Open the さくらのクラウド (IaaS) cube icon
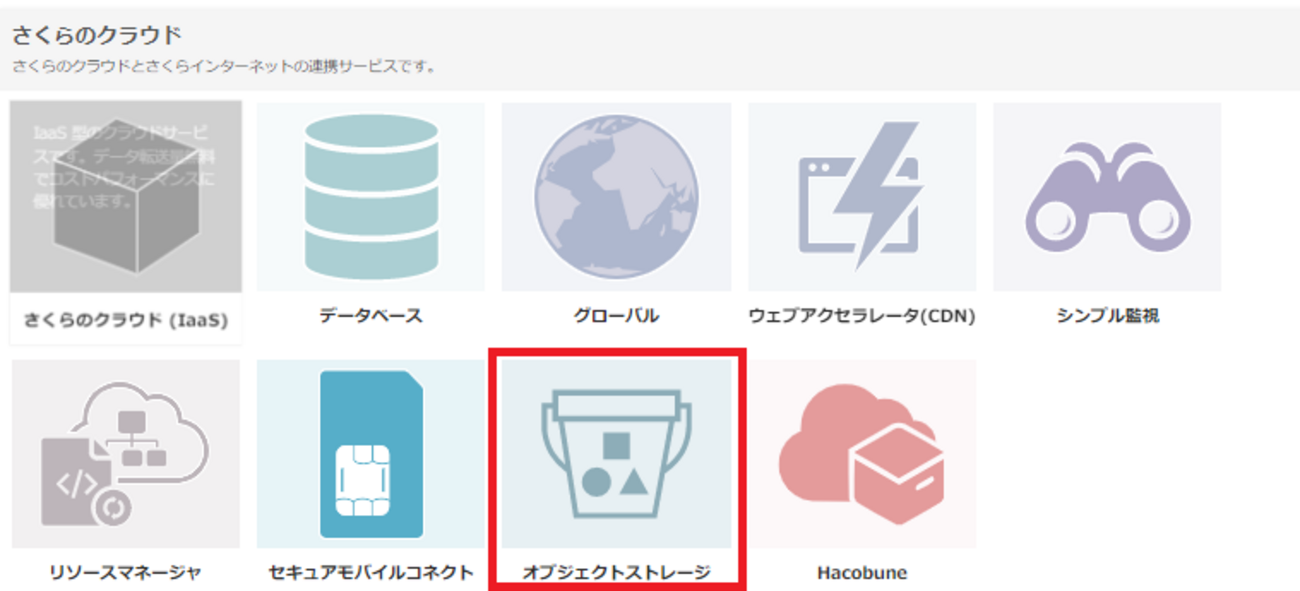 click(x=126, y=197)
